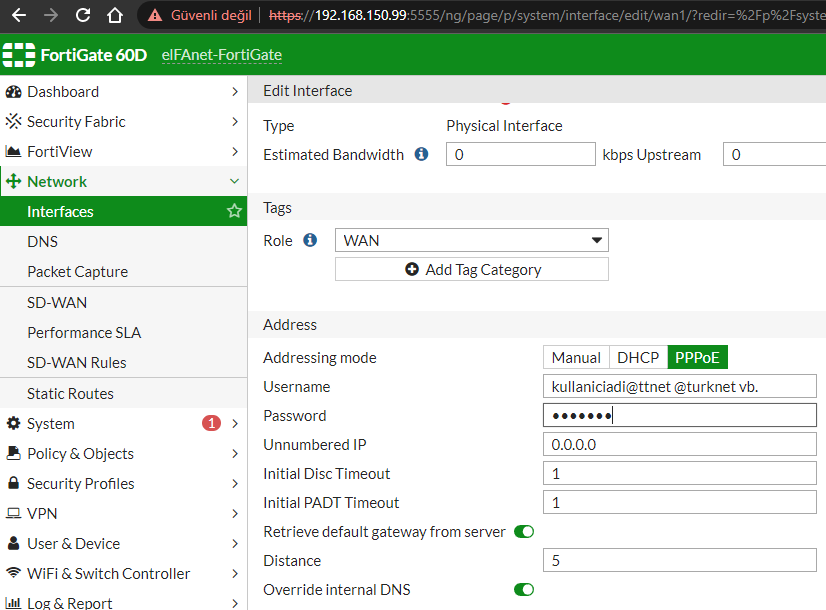
Task: Disable Retrieve default gateway from server
Action: tap(524, 532)
